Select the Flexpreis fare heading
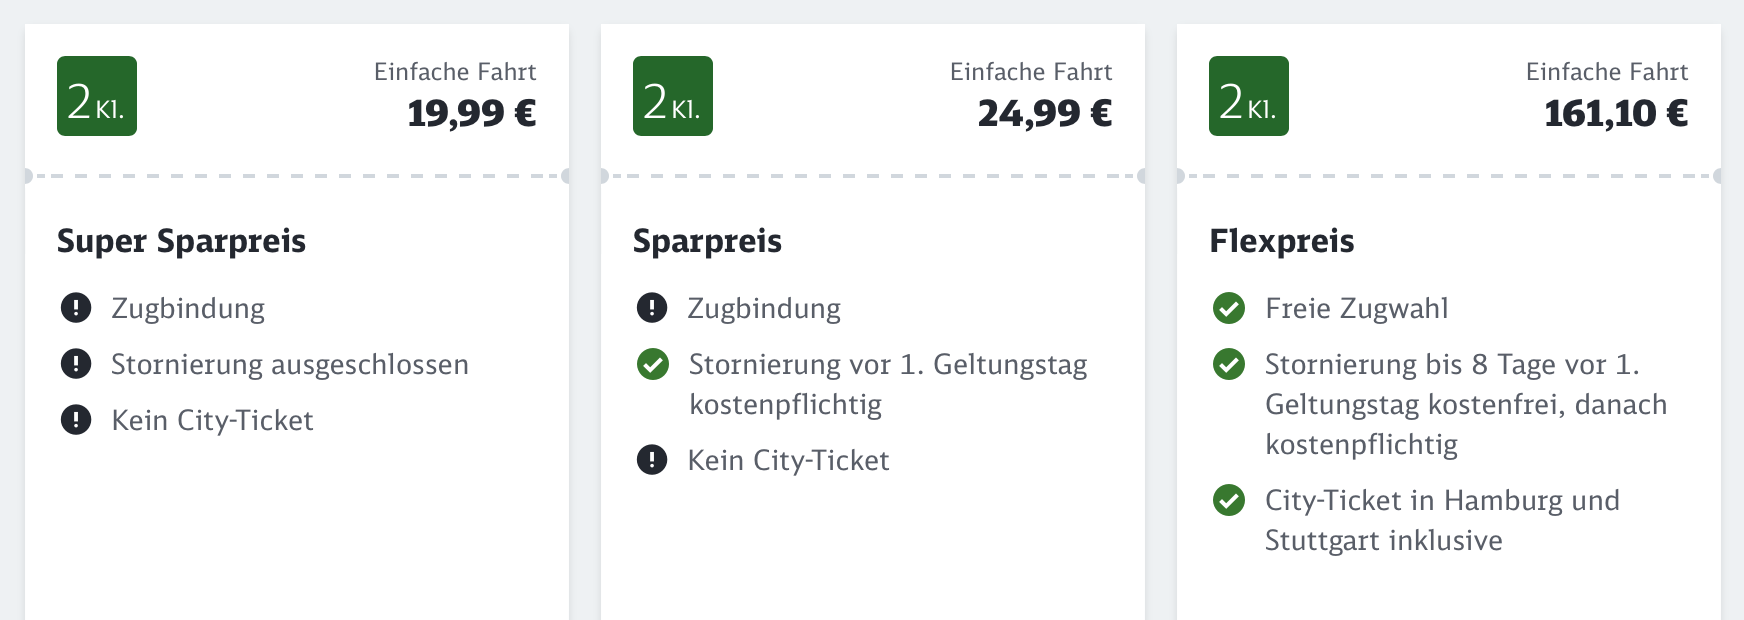 point(1282,242)
